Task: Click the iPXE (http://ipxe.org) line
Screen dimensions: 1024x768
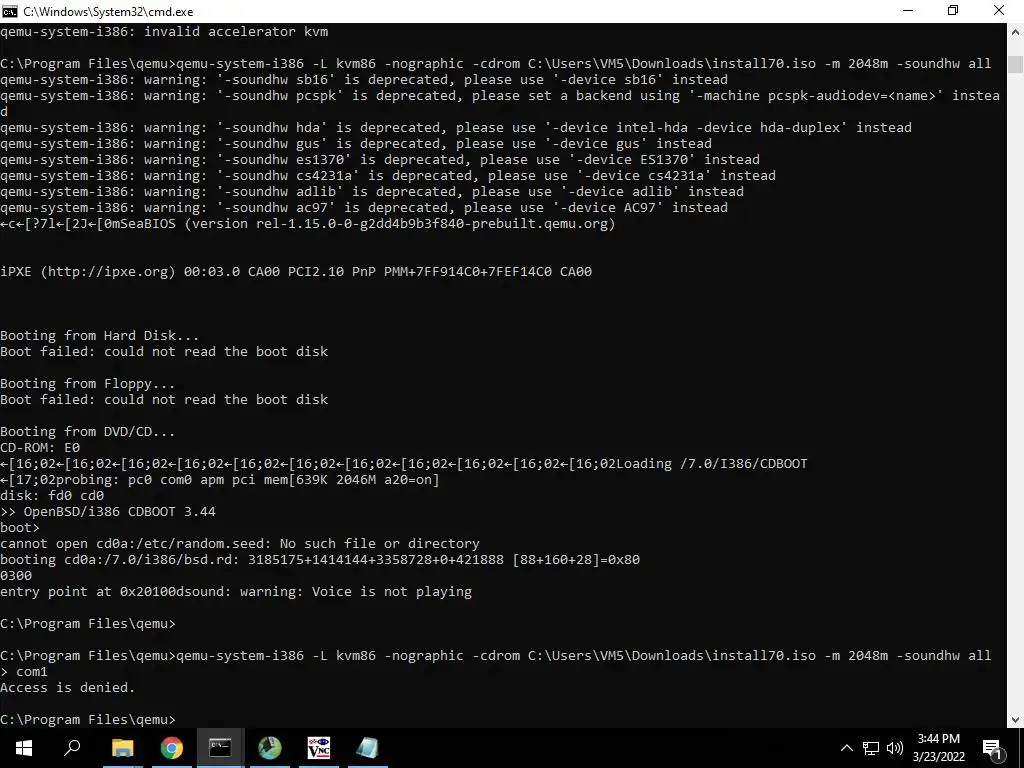Action: pyautogui.click(x=296, y=271)
